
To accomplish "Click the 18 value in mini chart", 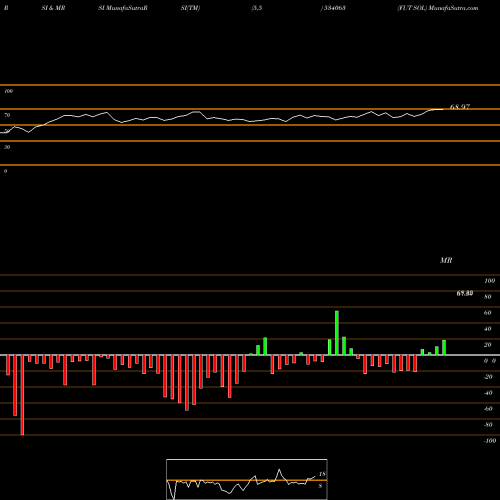I will coord(322,474).
